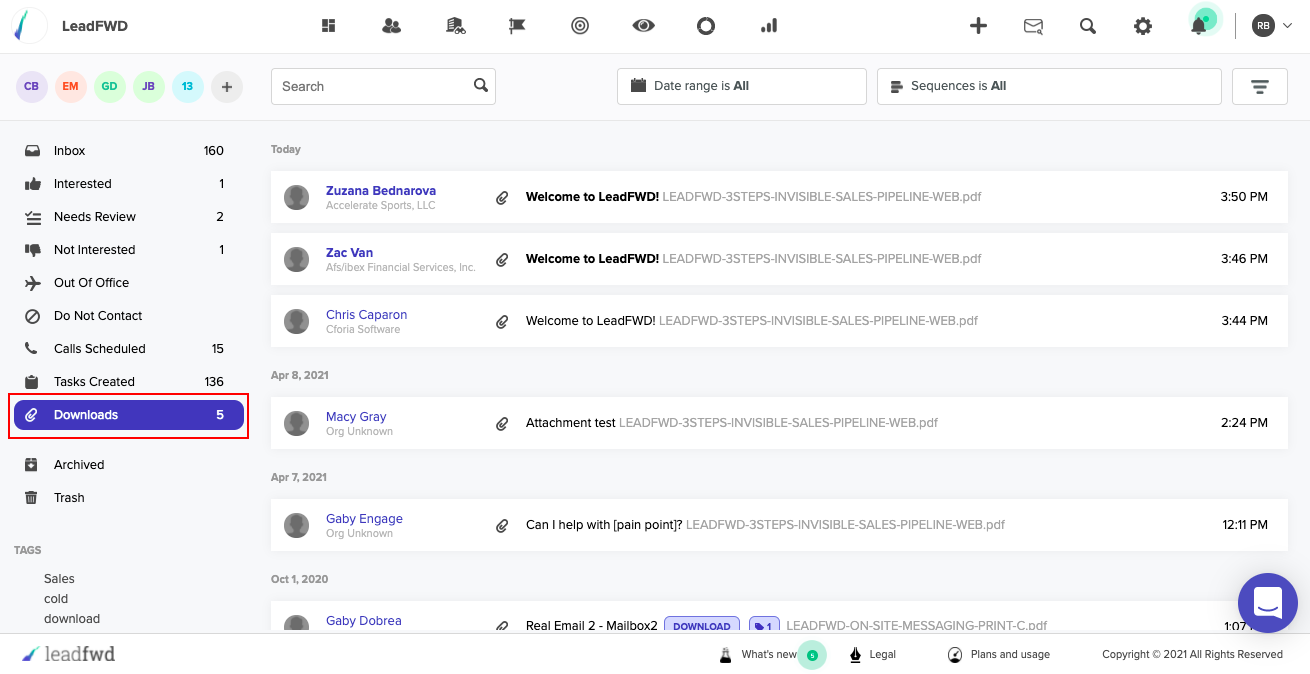Open Zuzana Bednarova contact link

pyautogui.click(x=380, y=190)
